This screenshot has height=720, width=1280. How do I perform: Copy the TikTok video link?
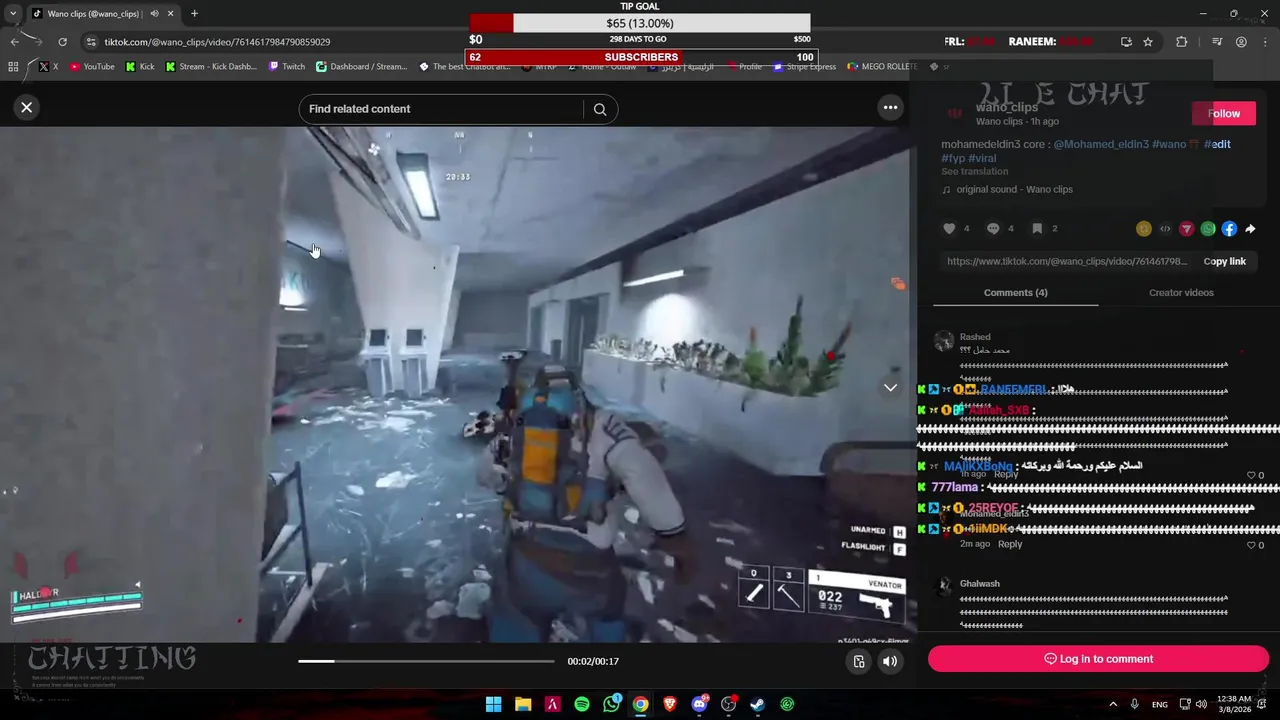point(1224,261)
